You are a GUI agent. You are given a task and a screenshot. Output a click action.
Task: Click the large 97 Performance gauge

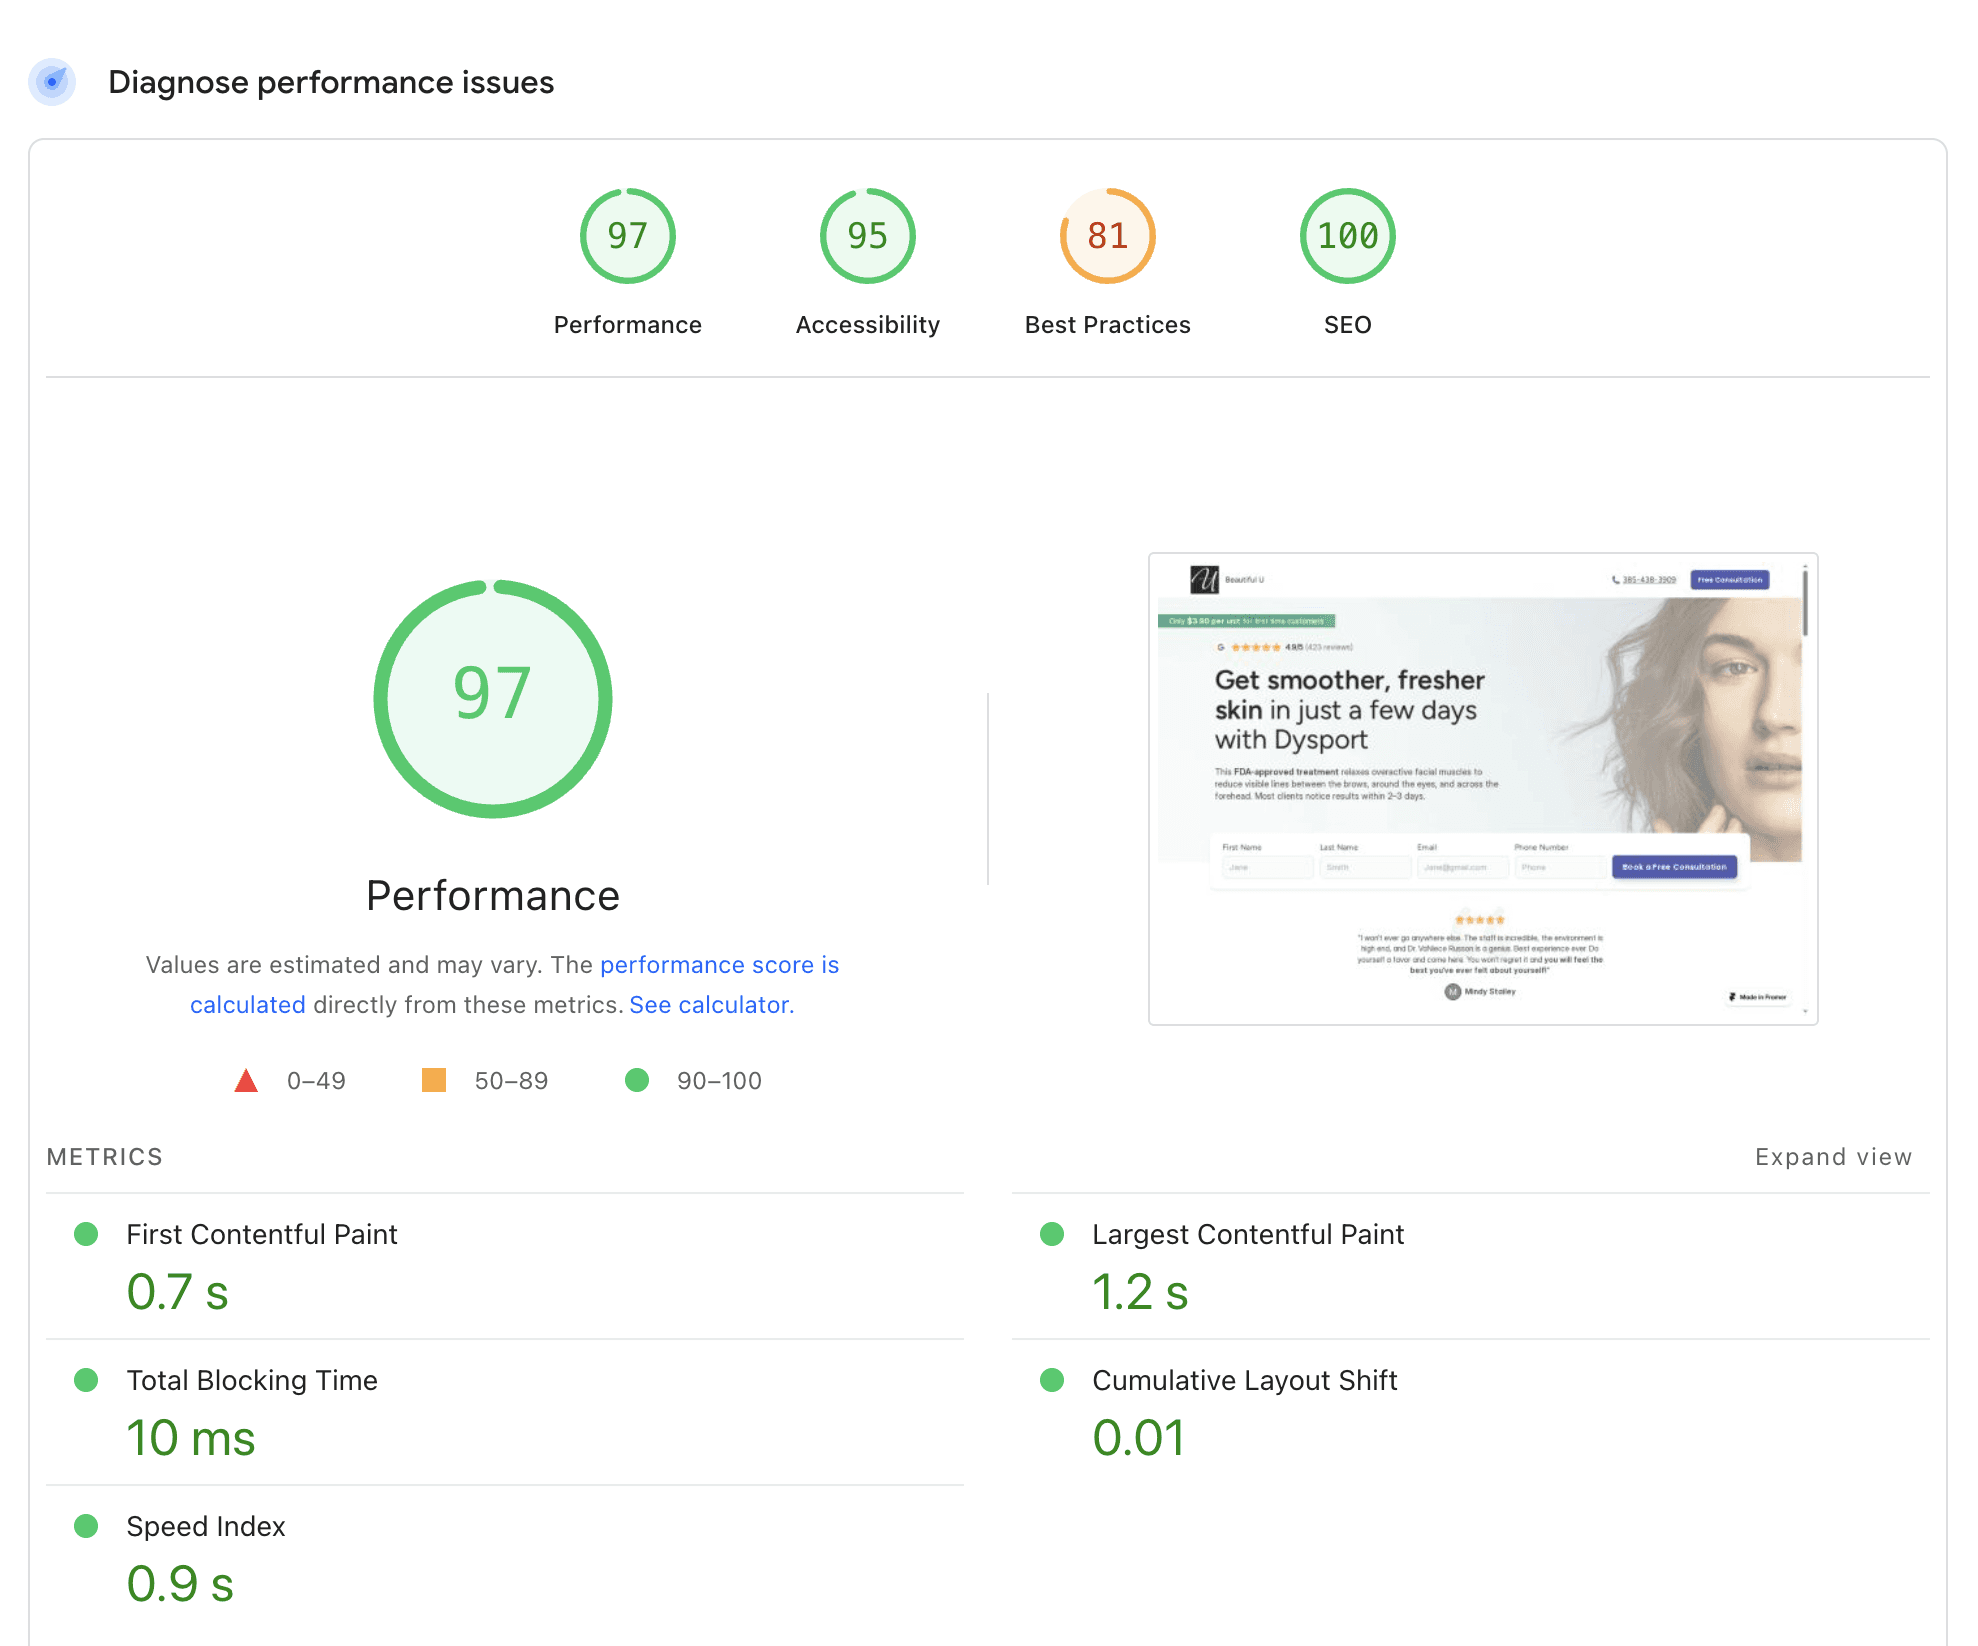(x=492, y=698)
